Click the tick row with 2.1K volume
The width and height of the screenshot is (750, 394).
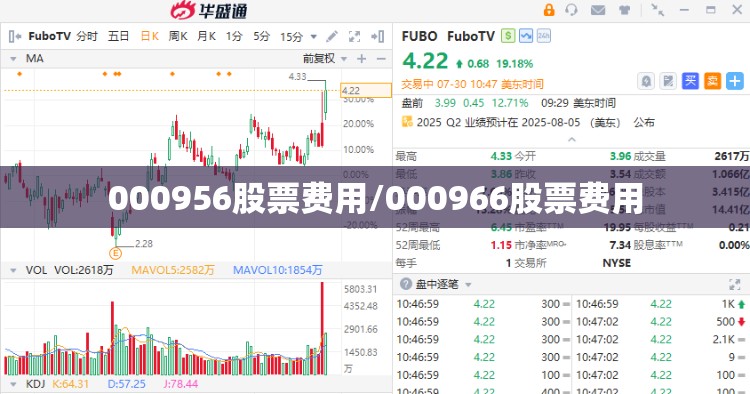point(661,339)
